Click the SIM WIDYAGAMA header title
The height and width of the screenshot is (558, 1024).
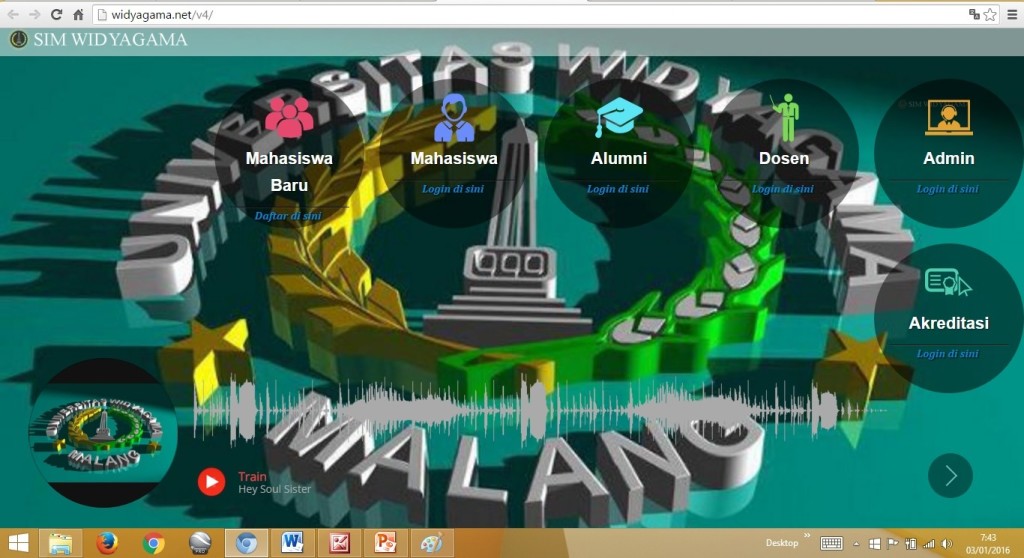pos(110,39)
